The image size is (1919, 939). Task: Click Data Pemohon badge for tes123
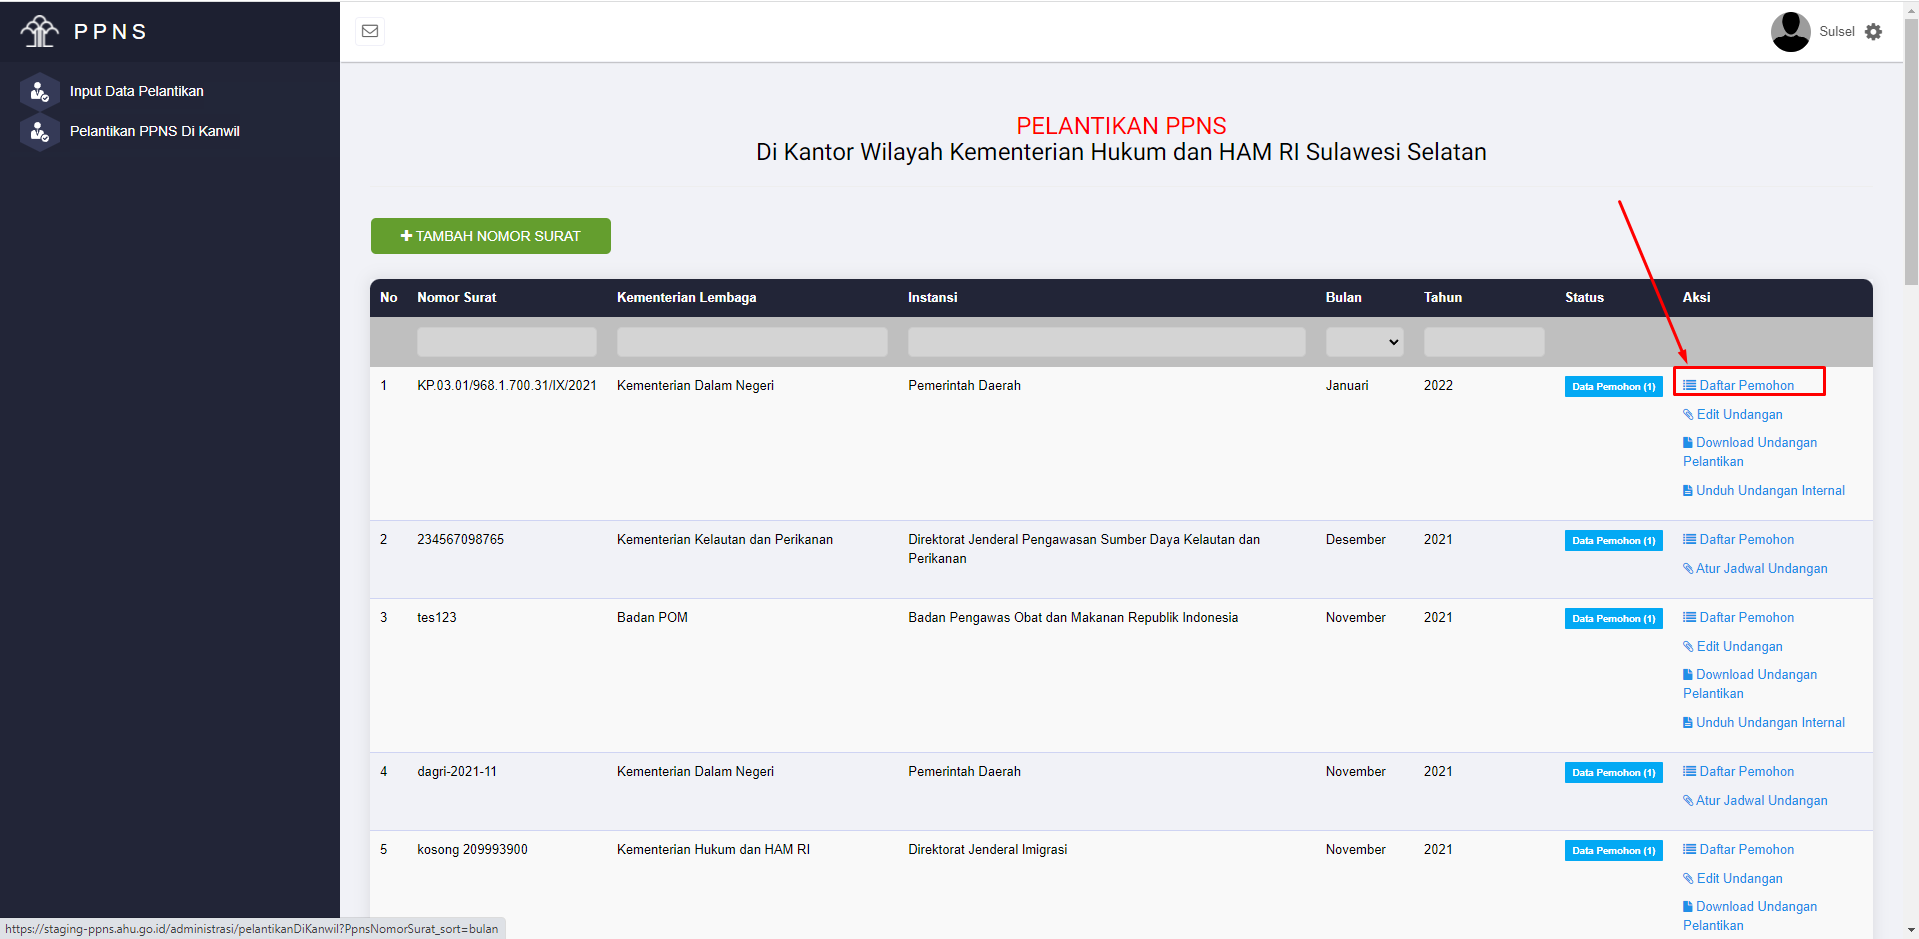(1613, 619)
